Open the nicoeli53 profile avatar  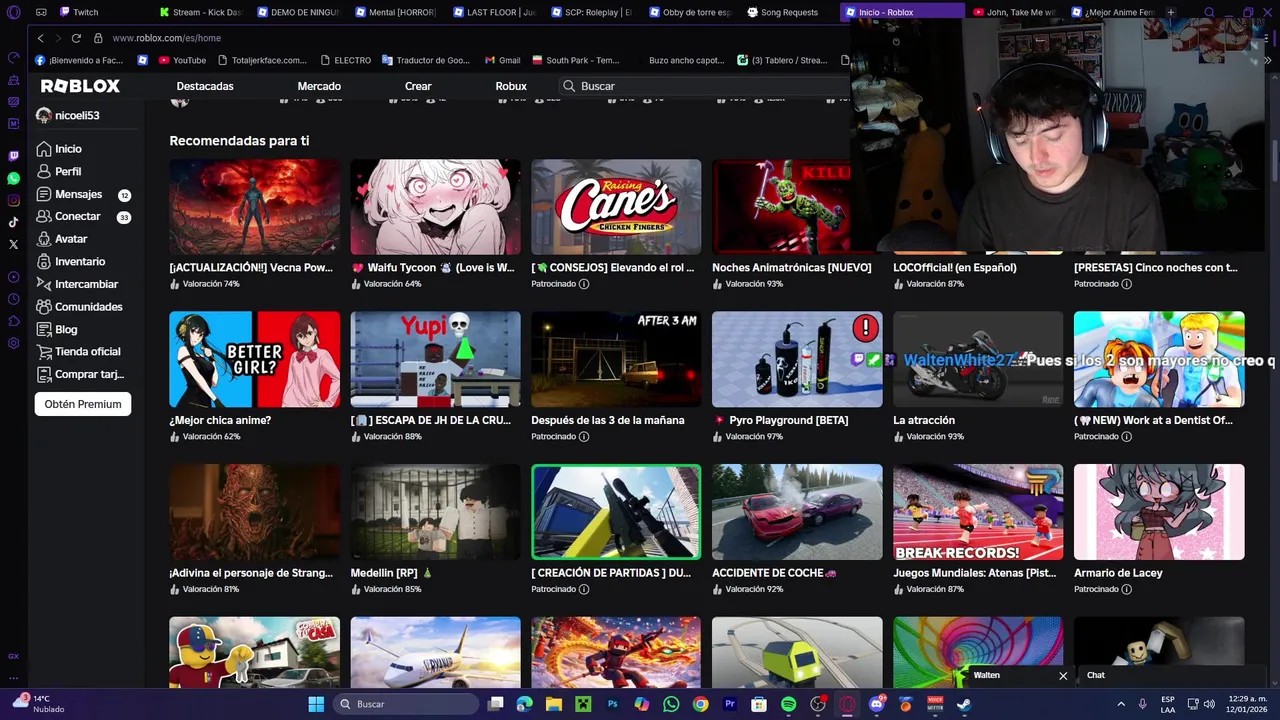43,115
